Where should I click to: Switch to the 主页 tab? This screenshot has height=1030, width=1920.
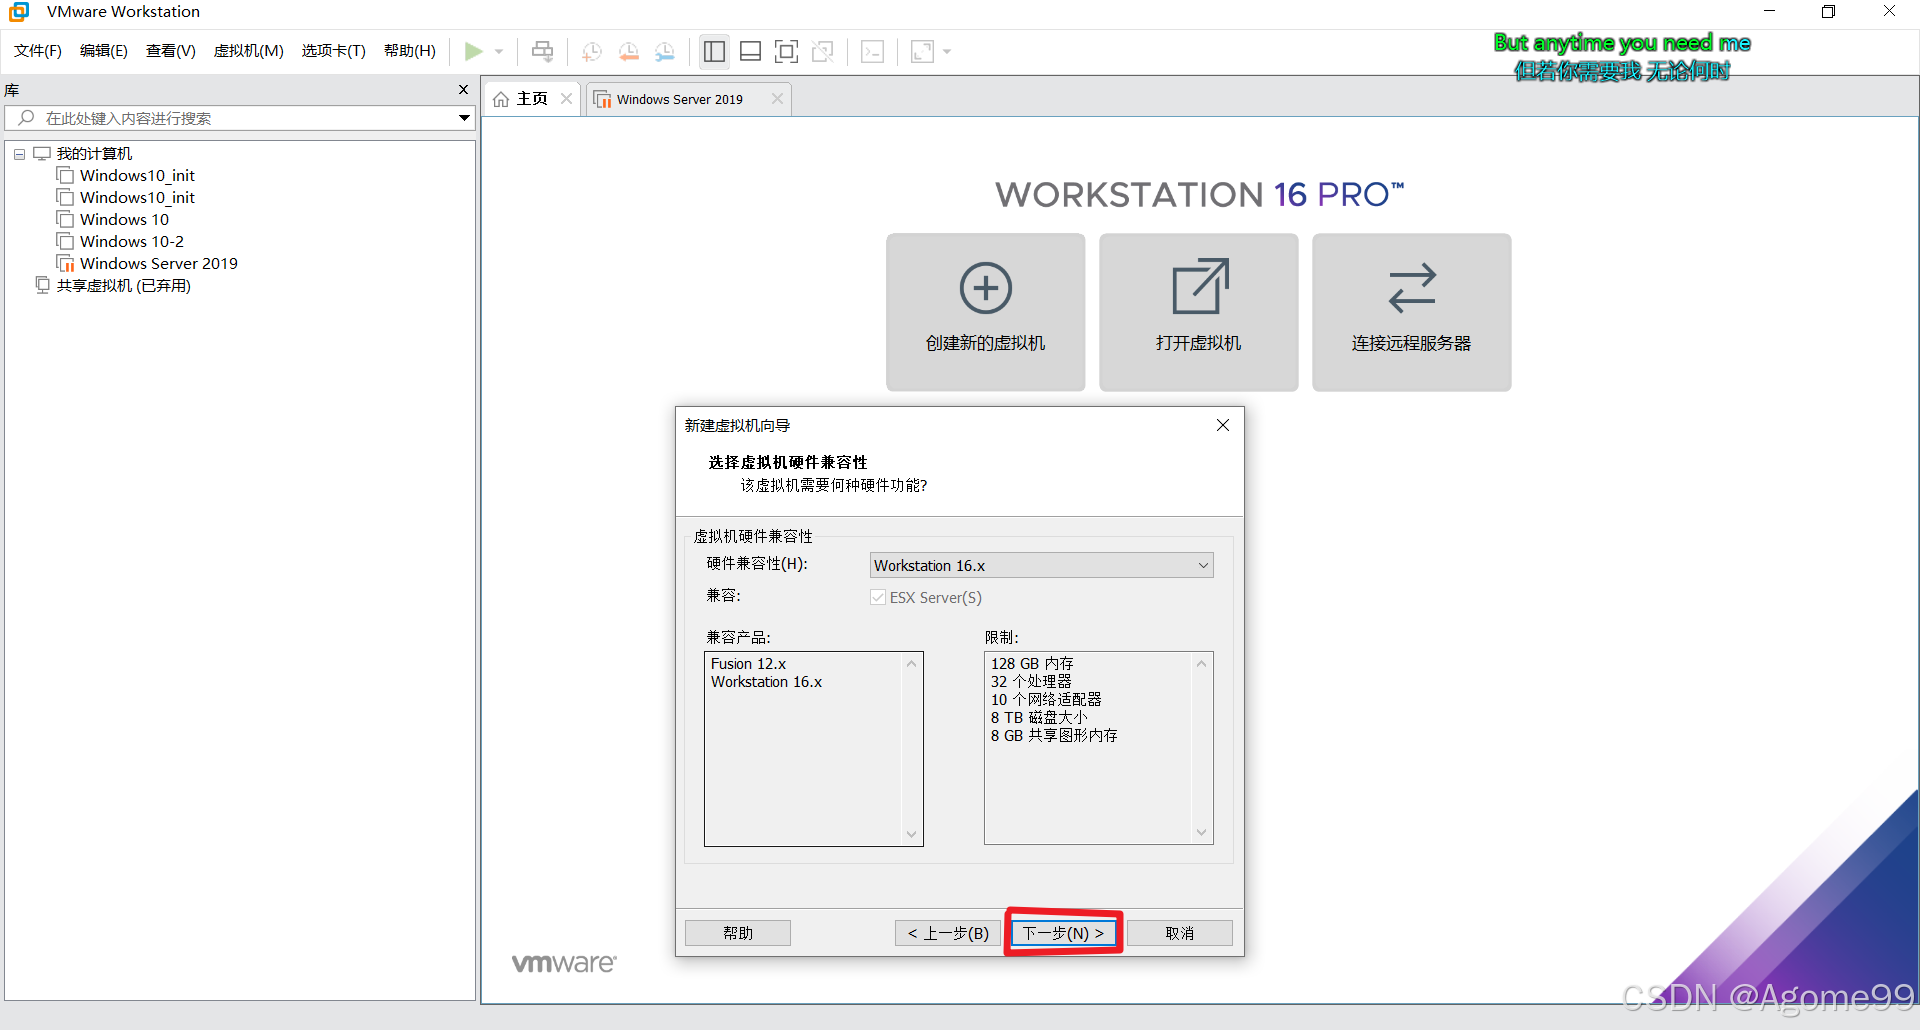coord(532,99)
